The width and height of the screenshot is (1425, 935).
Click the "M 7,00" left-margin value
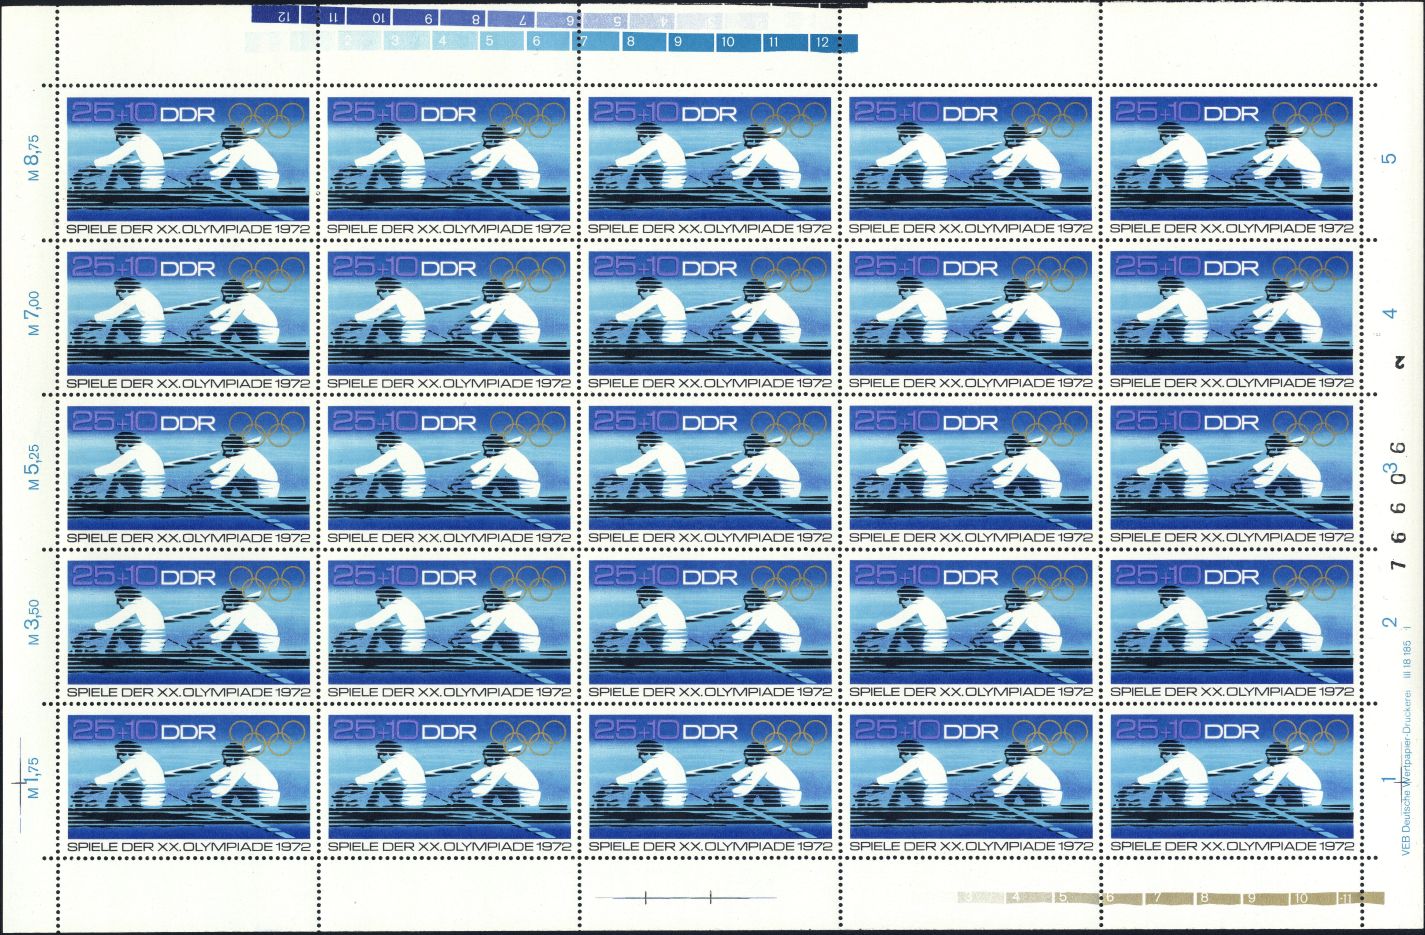(33, 315)
